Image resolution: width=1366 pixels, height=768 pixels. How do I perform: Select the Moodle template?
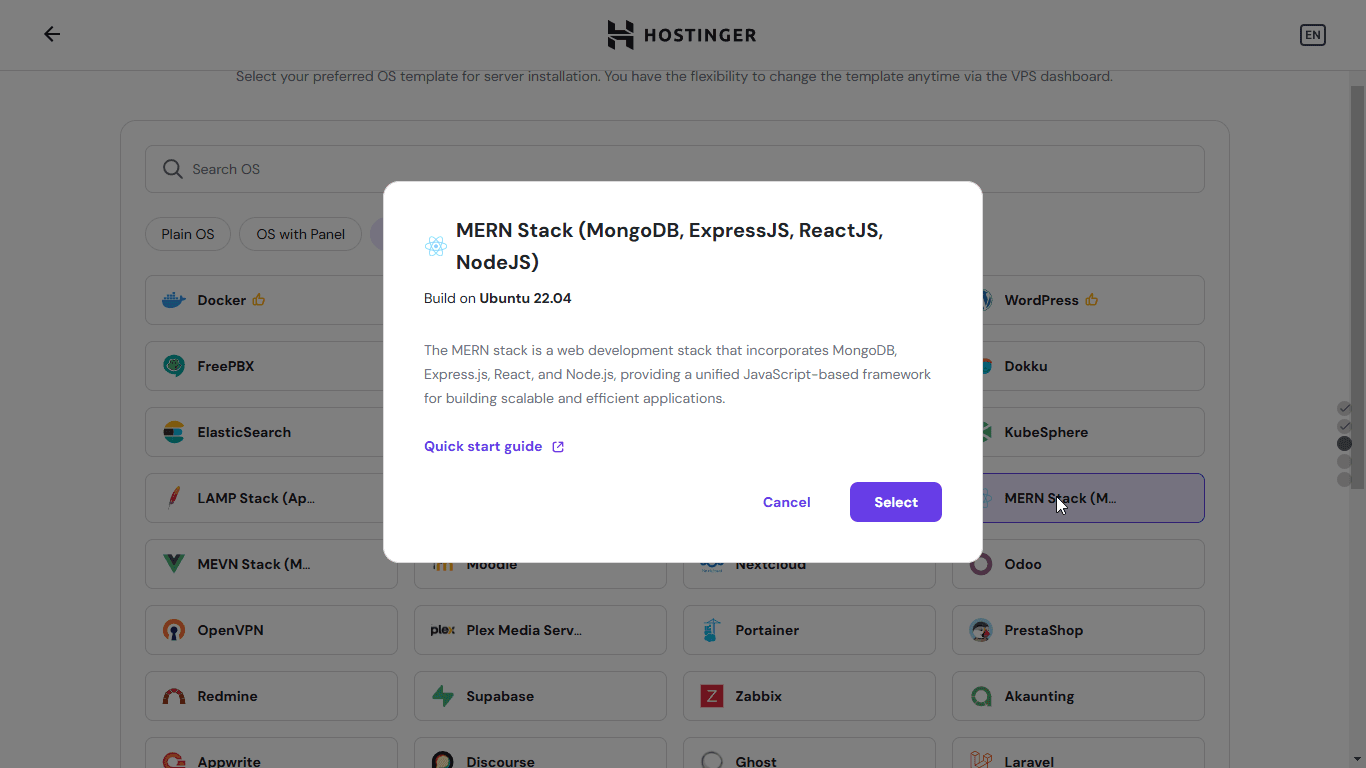click(x=540, y=575)
